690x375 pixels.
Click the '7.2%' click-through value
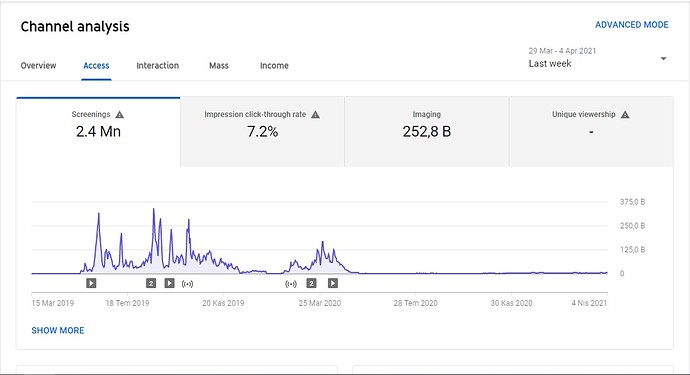pyautogui.click(x=262, y=132)
